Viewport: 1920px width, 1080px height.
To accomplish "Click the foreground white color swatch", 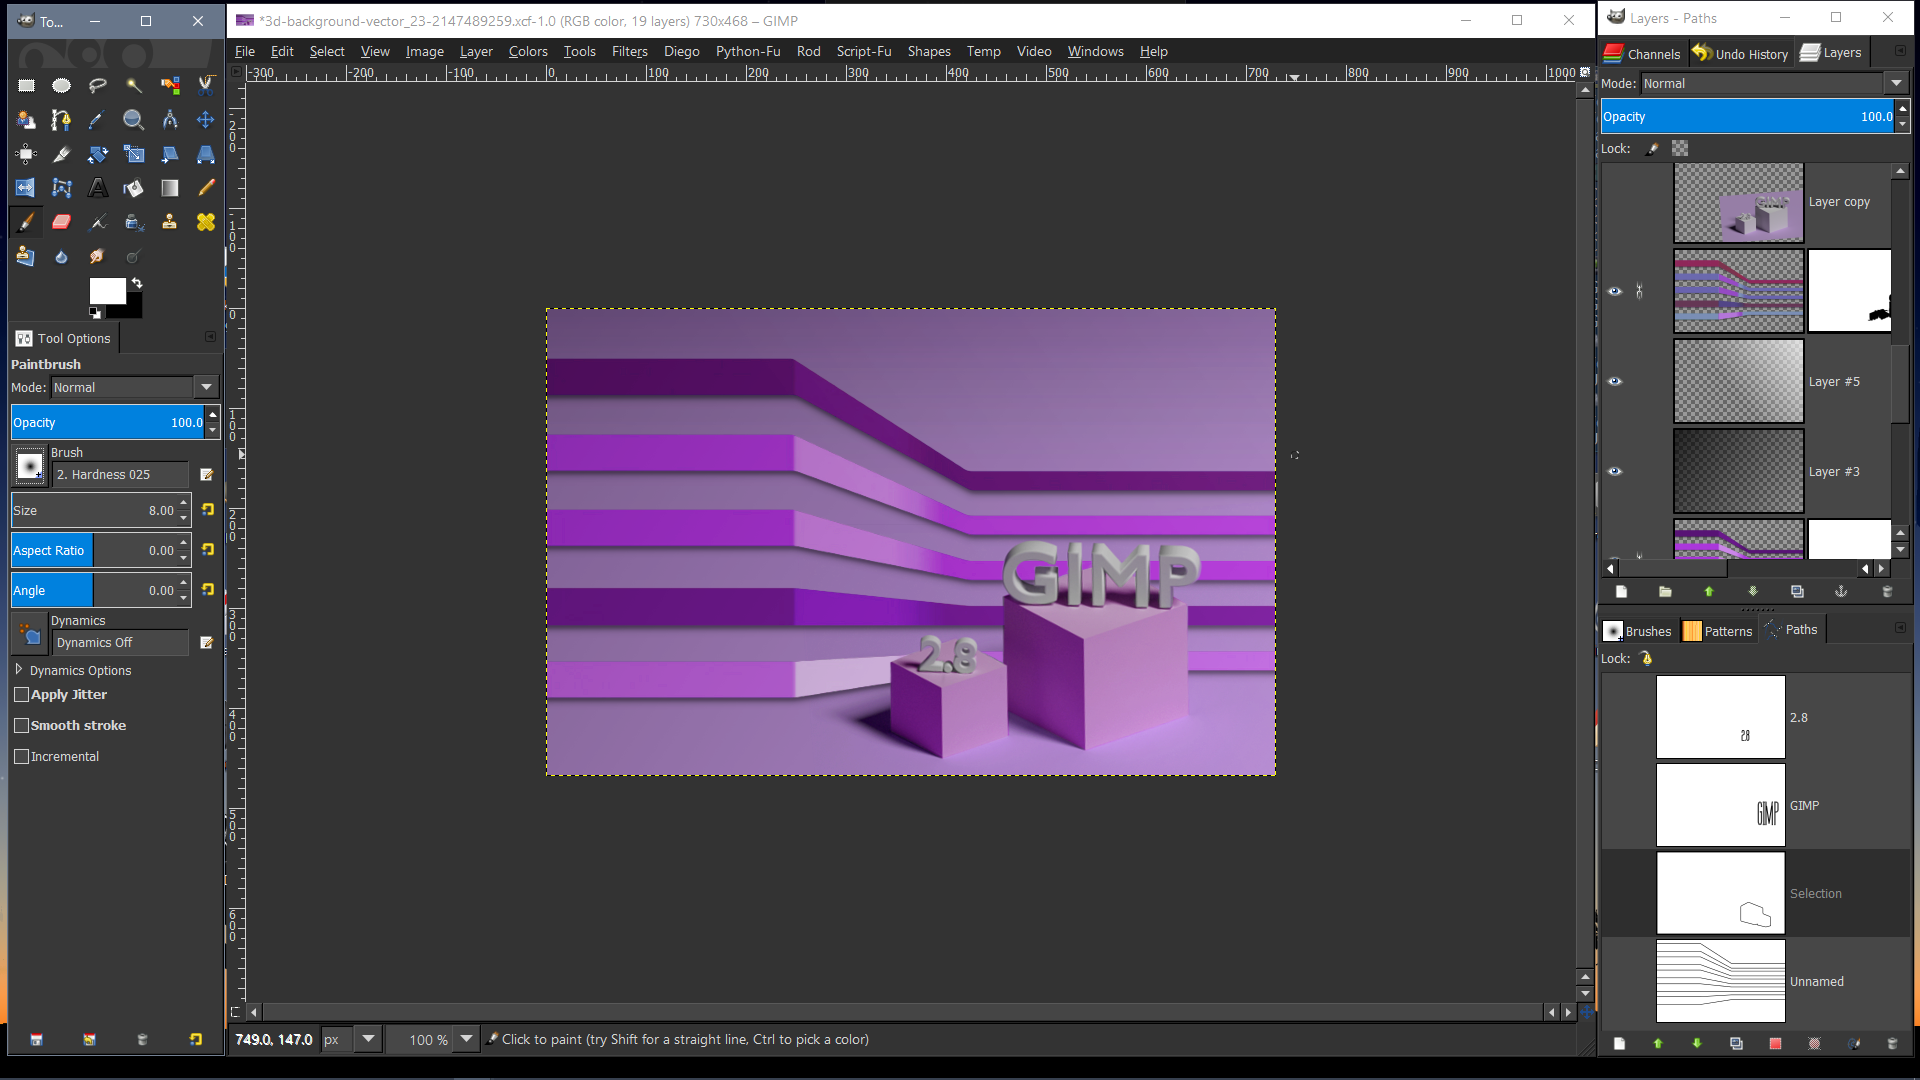I will (107, 291).
